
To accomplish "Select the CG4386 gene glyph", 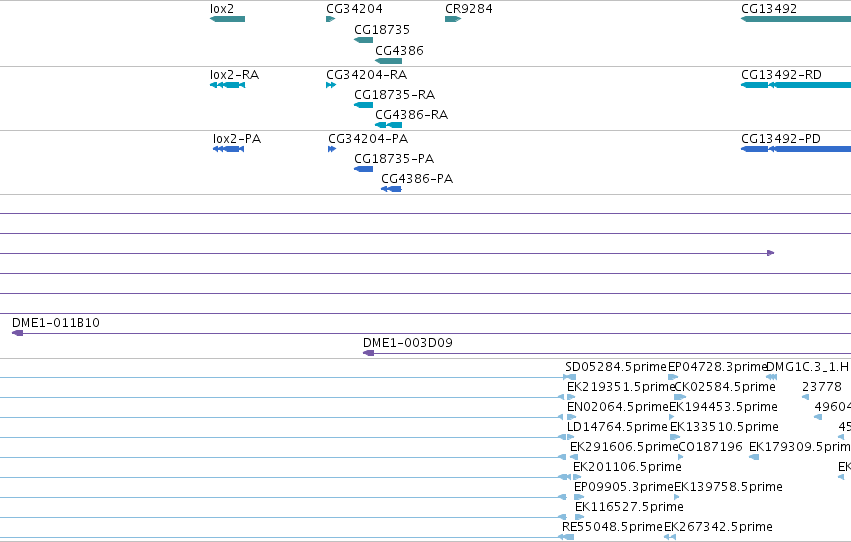I will pos(388,61).
